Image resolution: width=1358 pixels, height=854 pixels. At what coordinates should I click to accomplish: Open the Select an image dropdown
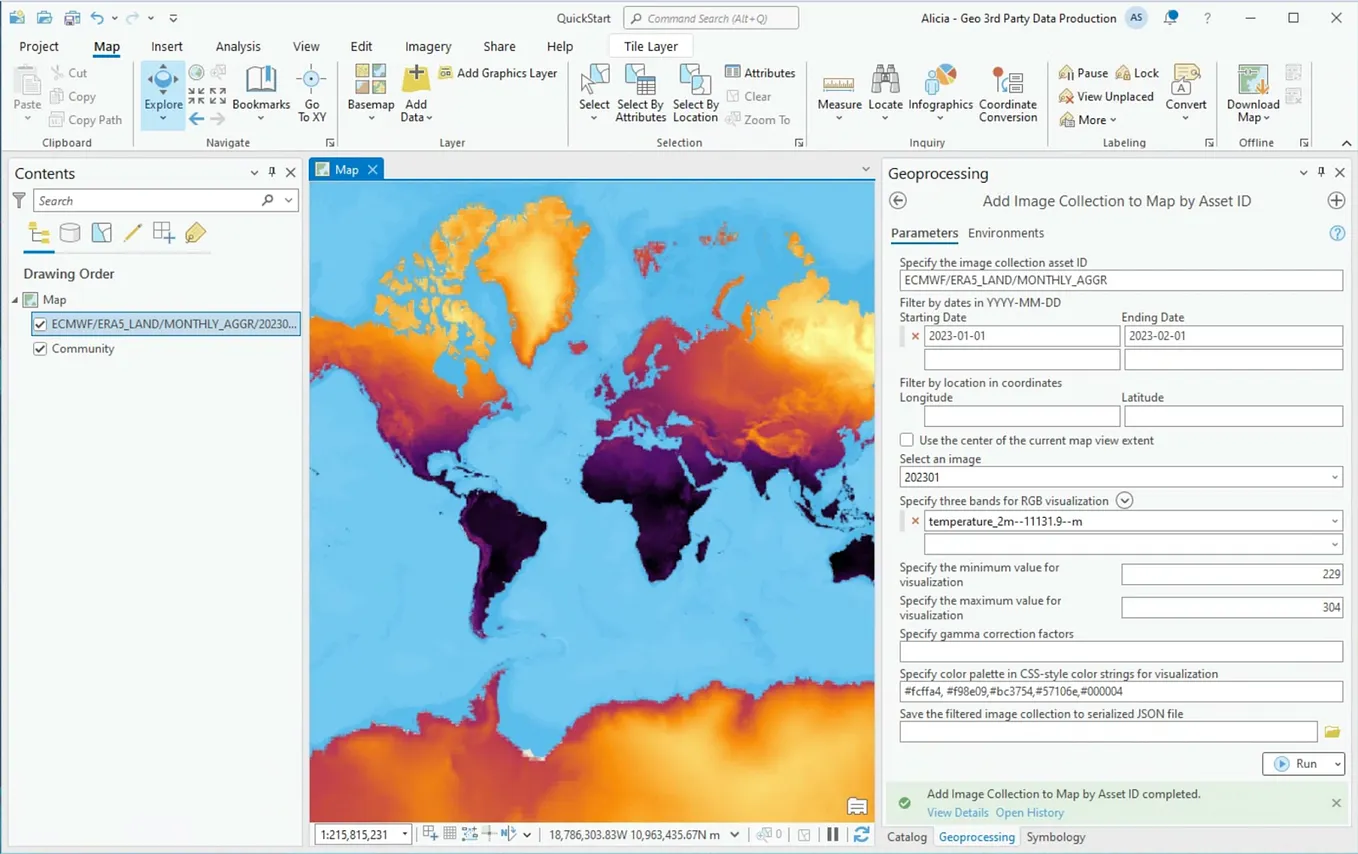tap(1333, 477)
